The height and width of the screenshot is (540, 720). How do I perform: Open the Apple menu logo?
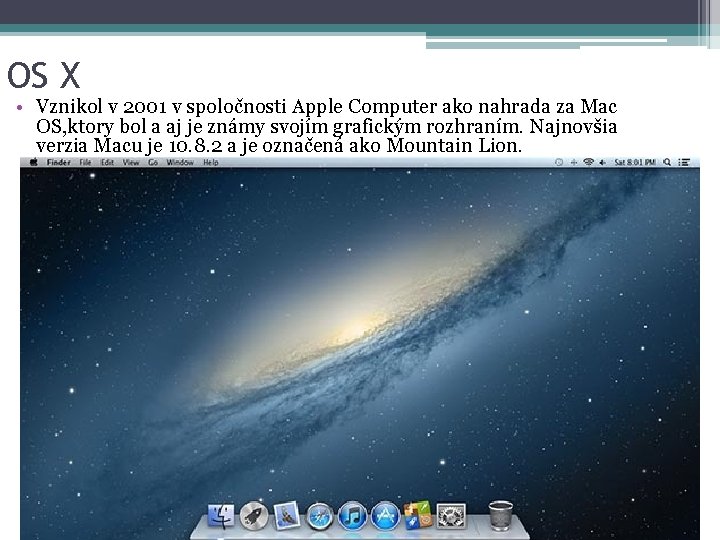(34, 162)
